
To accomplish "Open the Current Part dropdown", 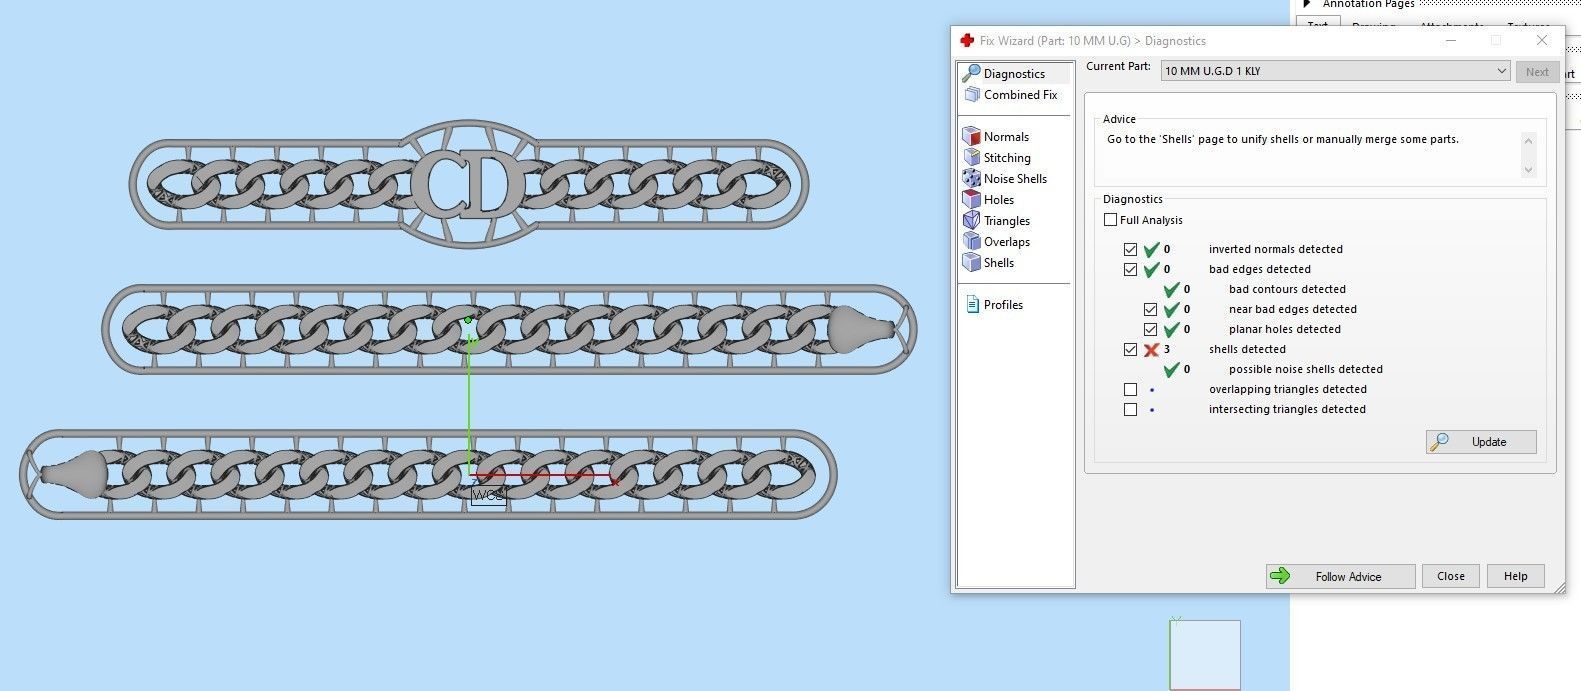I will point(1335,71).
